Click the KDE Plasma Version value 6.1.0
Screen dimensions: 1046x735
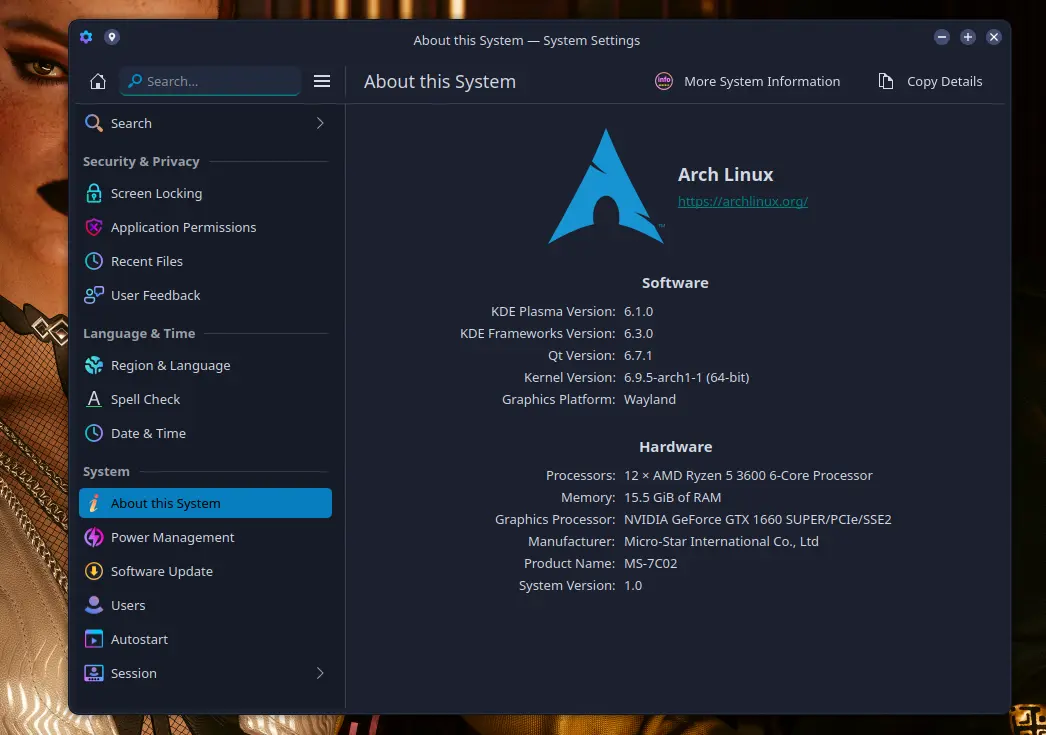tap(638, 311)
